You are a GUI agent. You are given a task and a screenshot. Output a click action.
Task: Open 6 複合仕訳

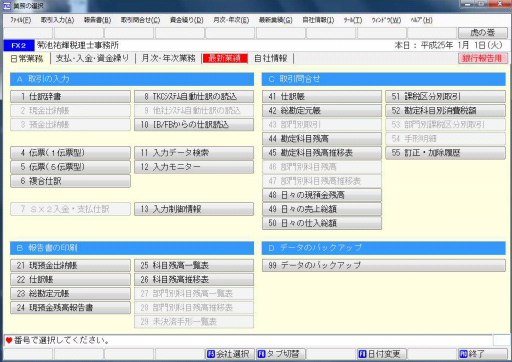point(70,181)
